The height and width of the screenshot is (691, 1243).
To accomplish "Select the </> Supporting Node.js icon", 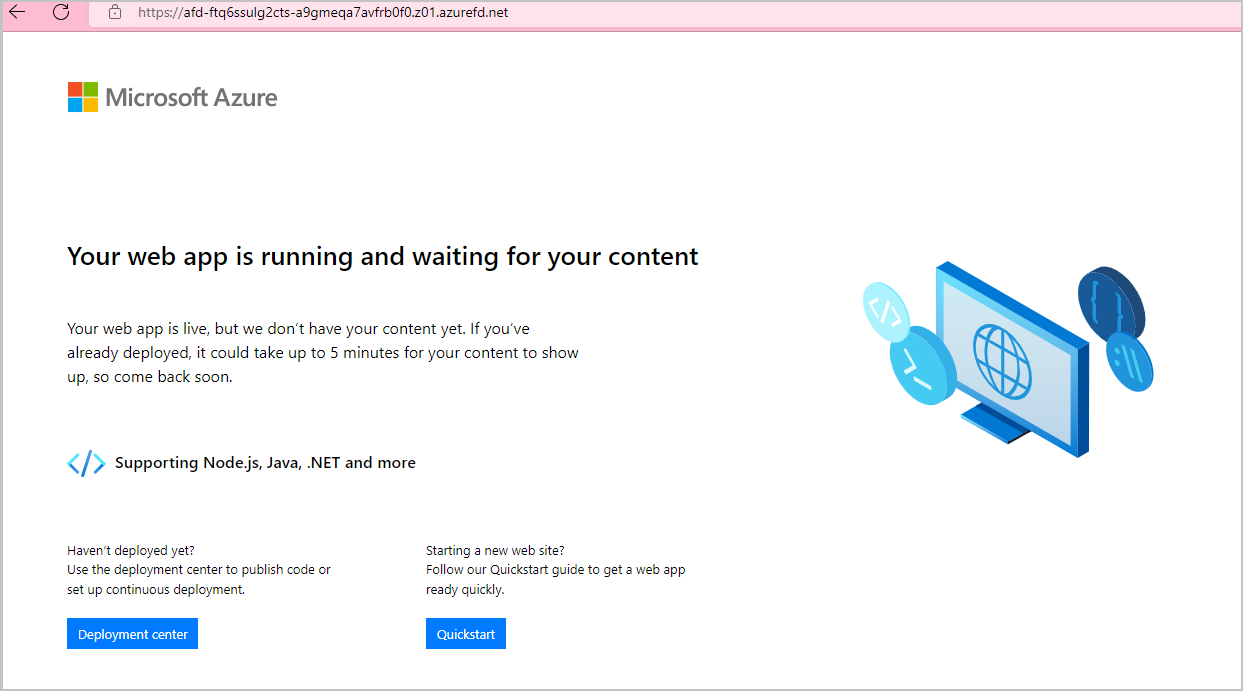I will [86, 462].
